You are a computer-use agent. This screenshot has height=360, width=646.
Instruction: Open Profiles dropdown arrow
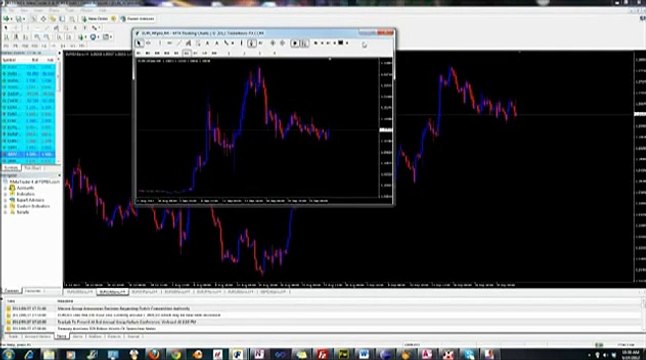(x=24, y=19)
